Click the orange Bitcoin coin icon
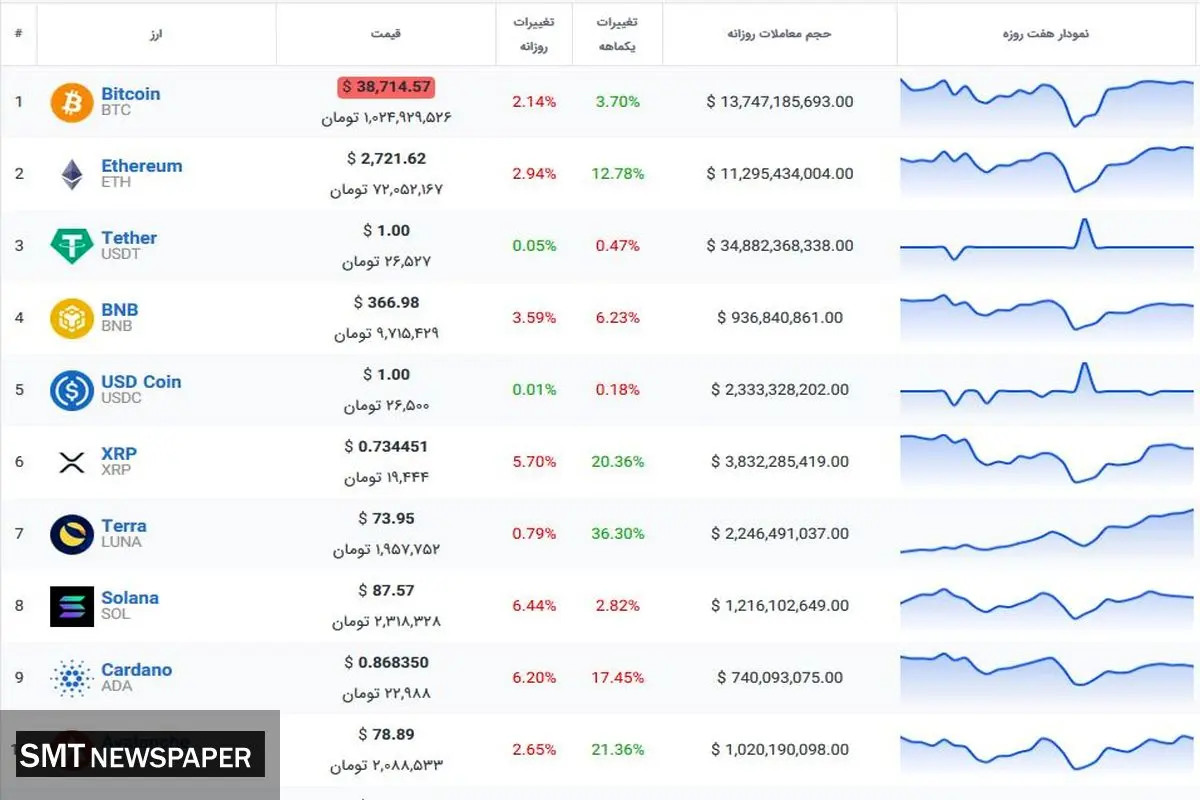The width and height of the screenshot is (1200, 800). pyautogui.click(x=72, y=102)
